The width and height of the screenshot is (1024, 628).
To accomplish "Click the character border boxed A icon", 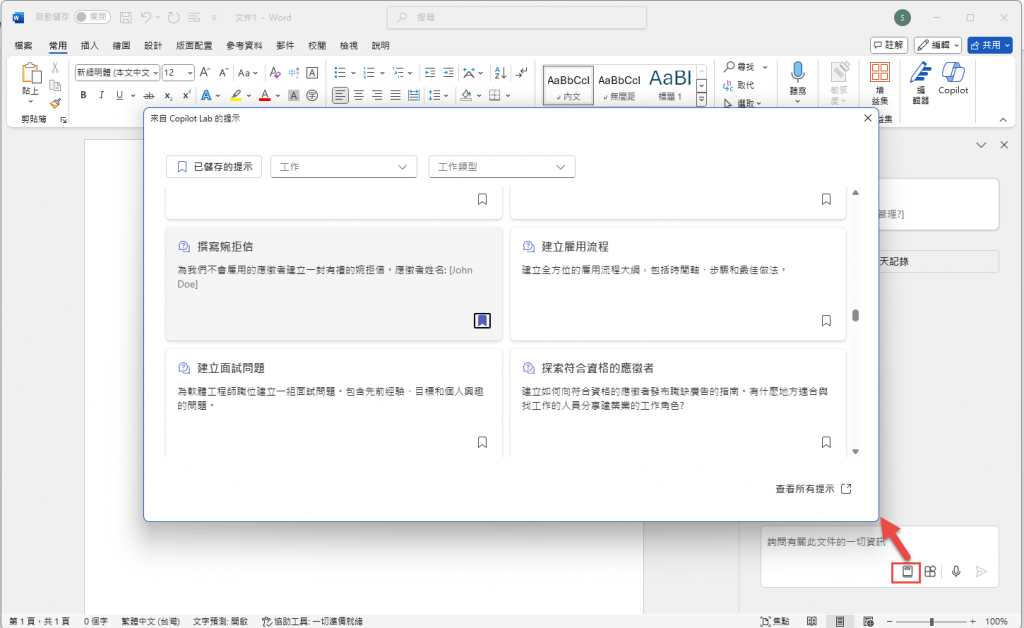I will pos(312,72).
